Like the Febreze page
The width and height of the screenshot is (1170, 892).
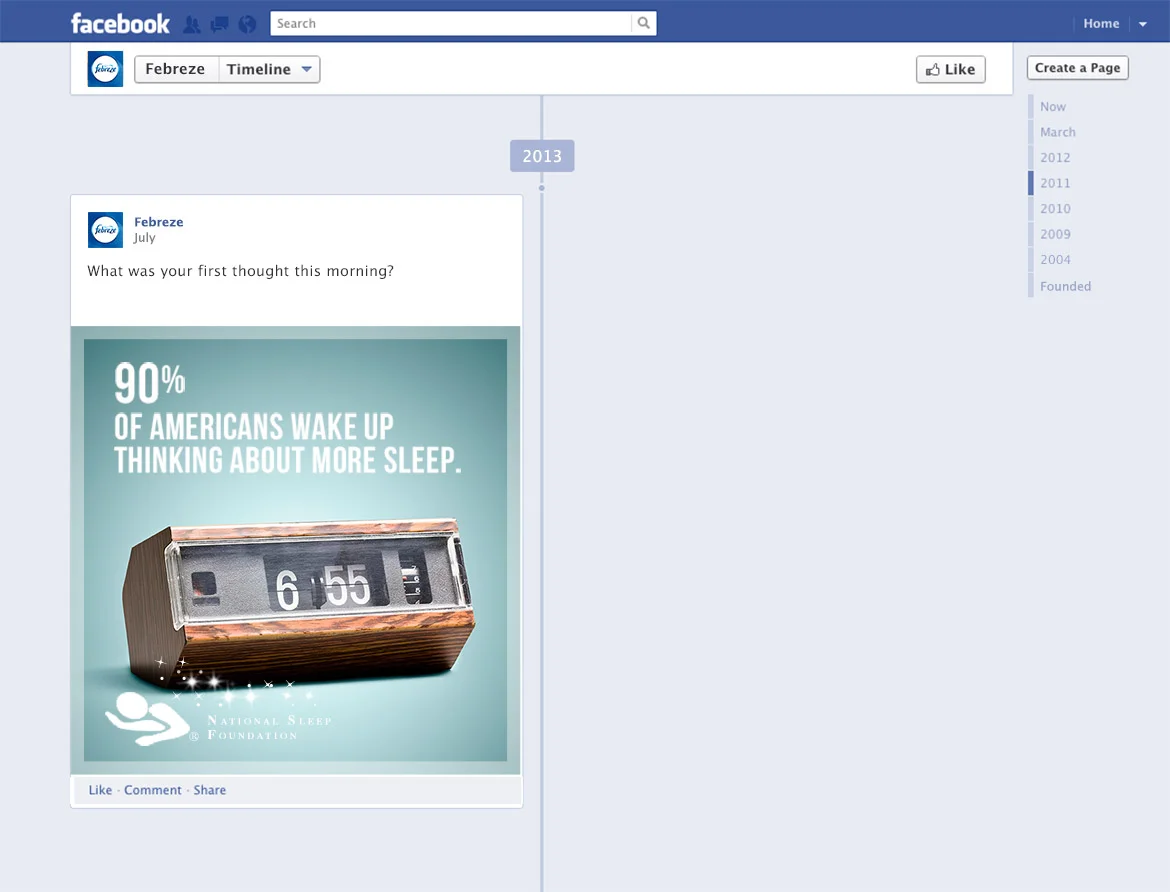pyautogui.click(x=950, y=69)
